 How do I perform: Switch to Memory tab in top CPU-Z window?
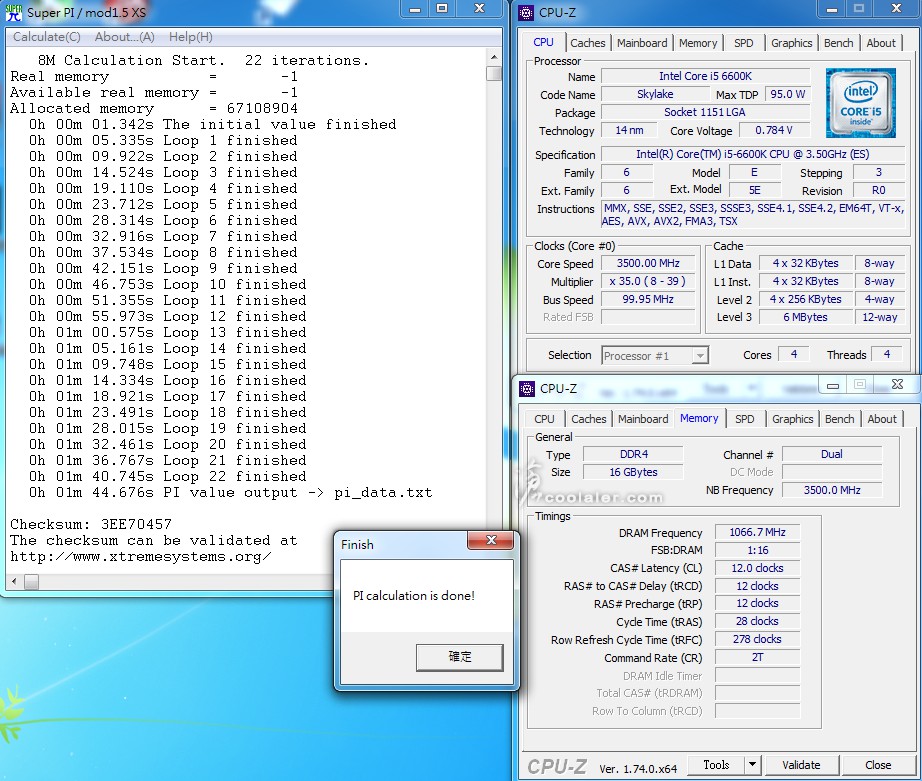(x=698, y=43)
